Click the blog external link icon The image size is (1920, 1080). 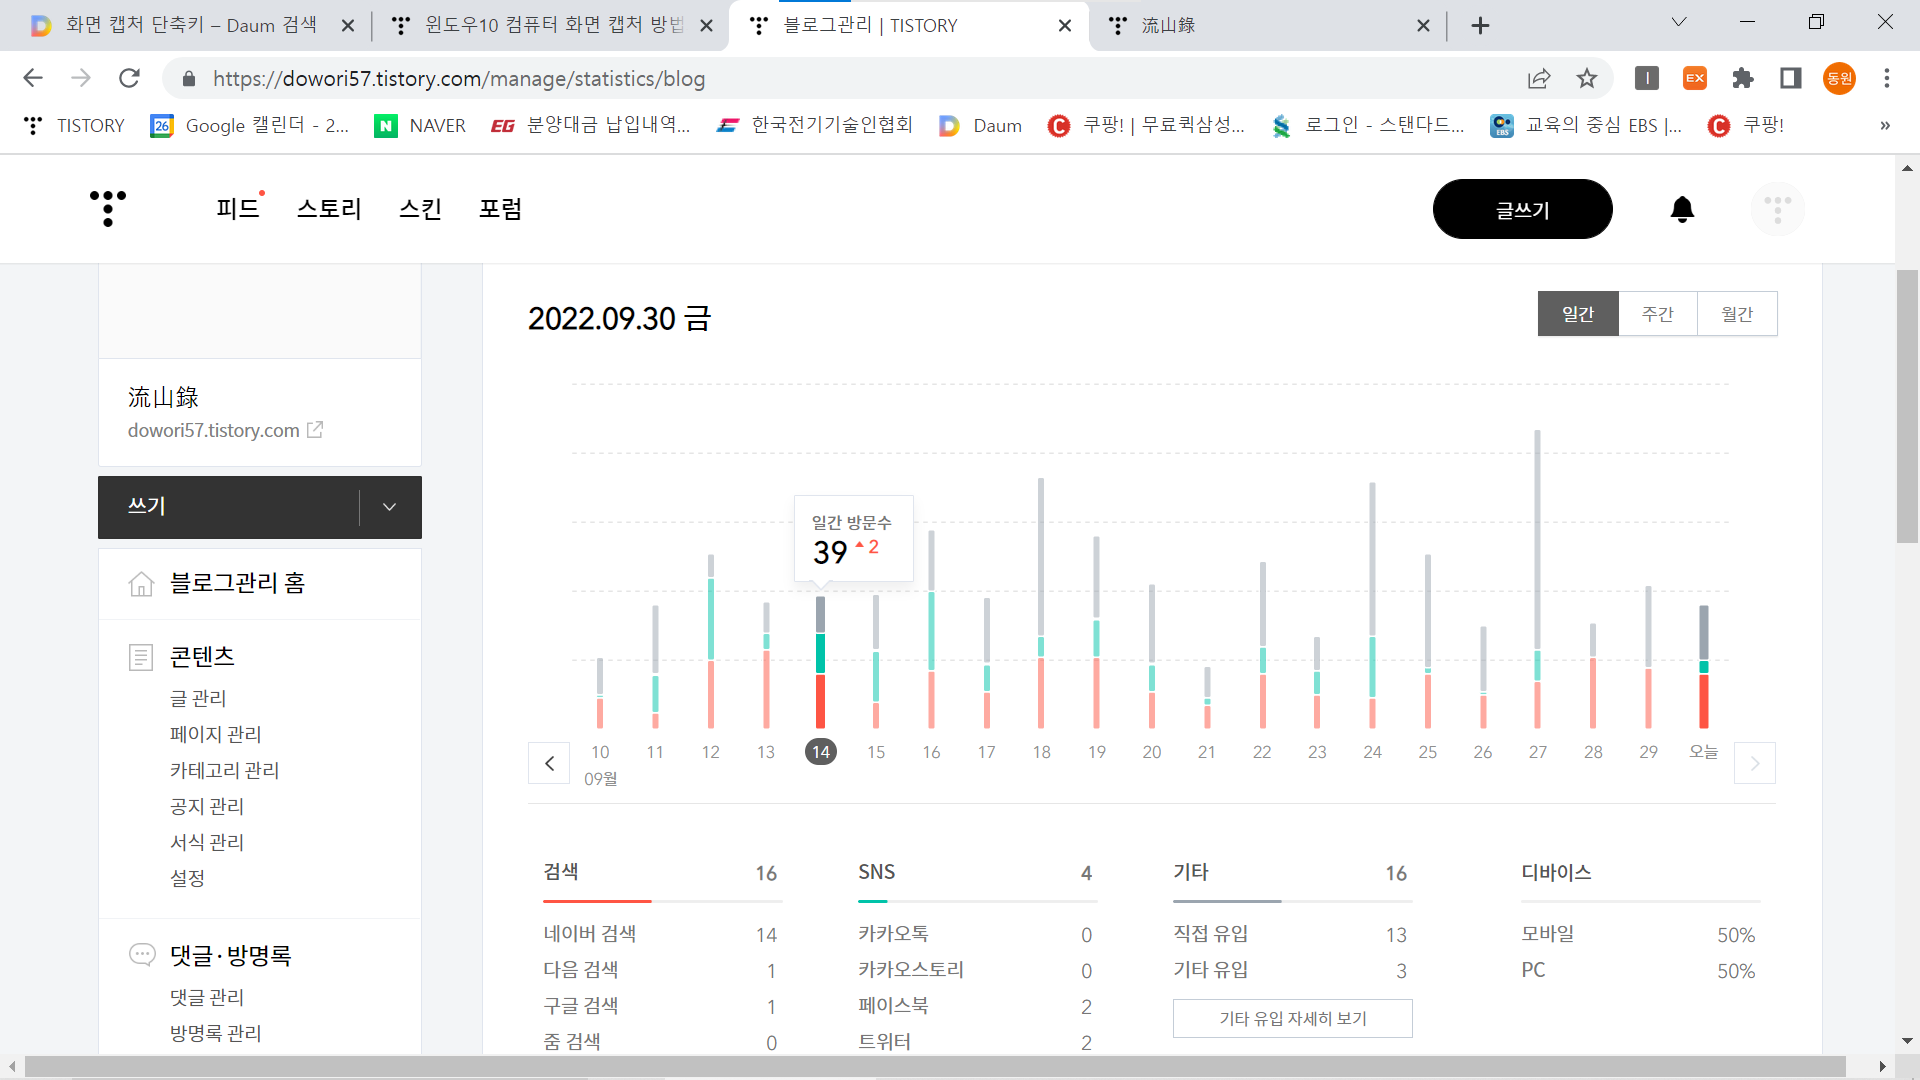pyautogui.click(x=315, y=430)
